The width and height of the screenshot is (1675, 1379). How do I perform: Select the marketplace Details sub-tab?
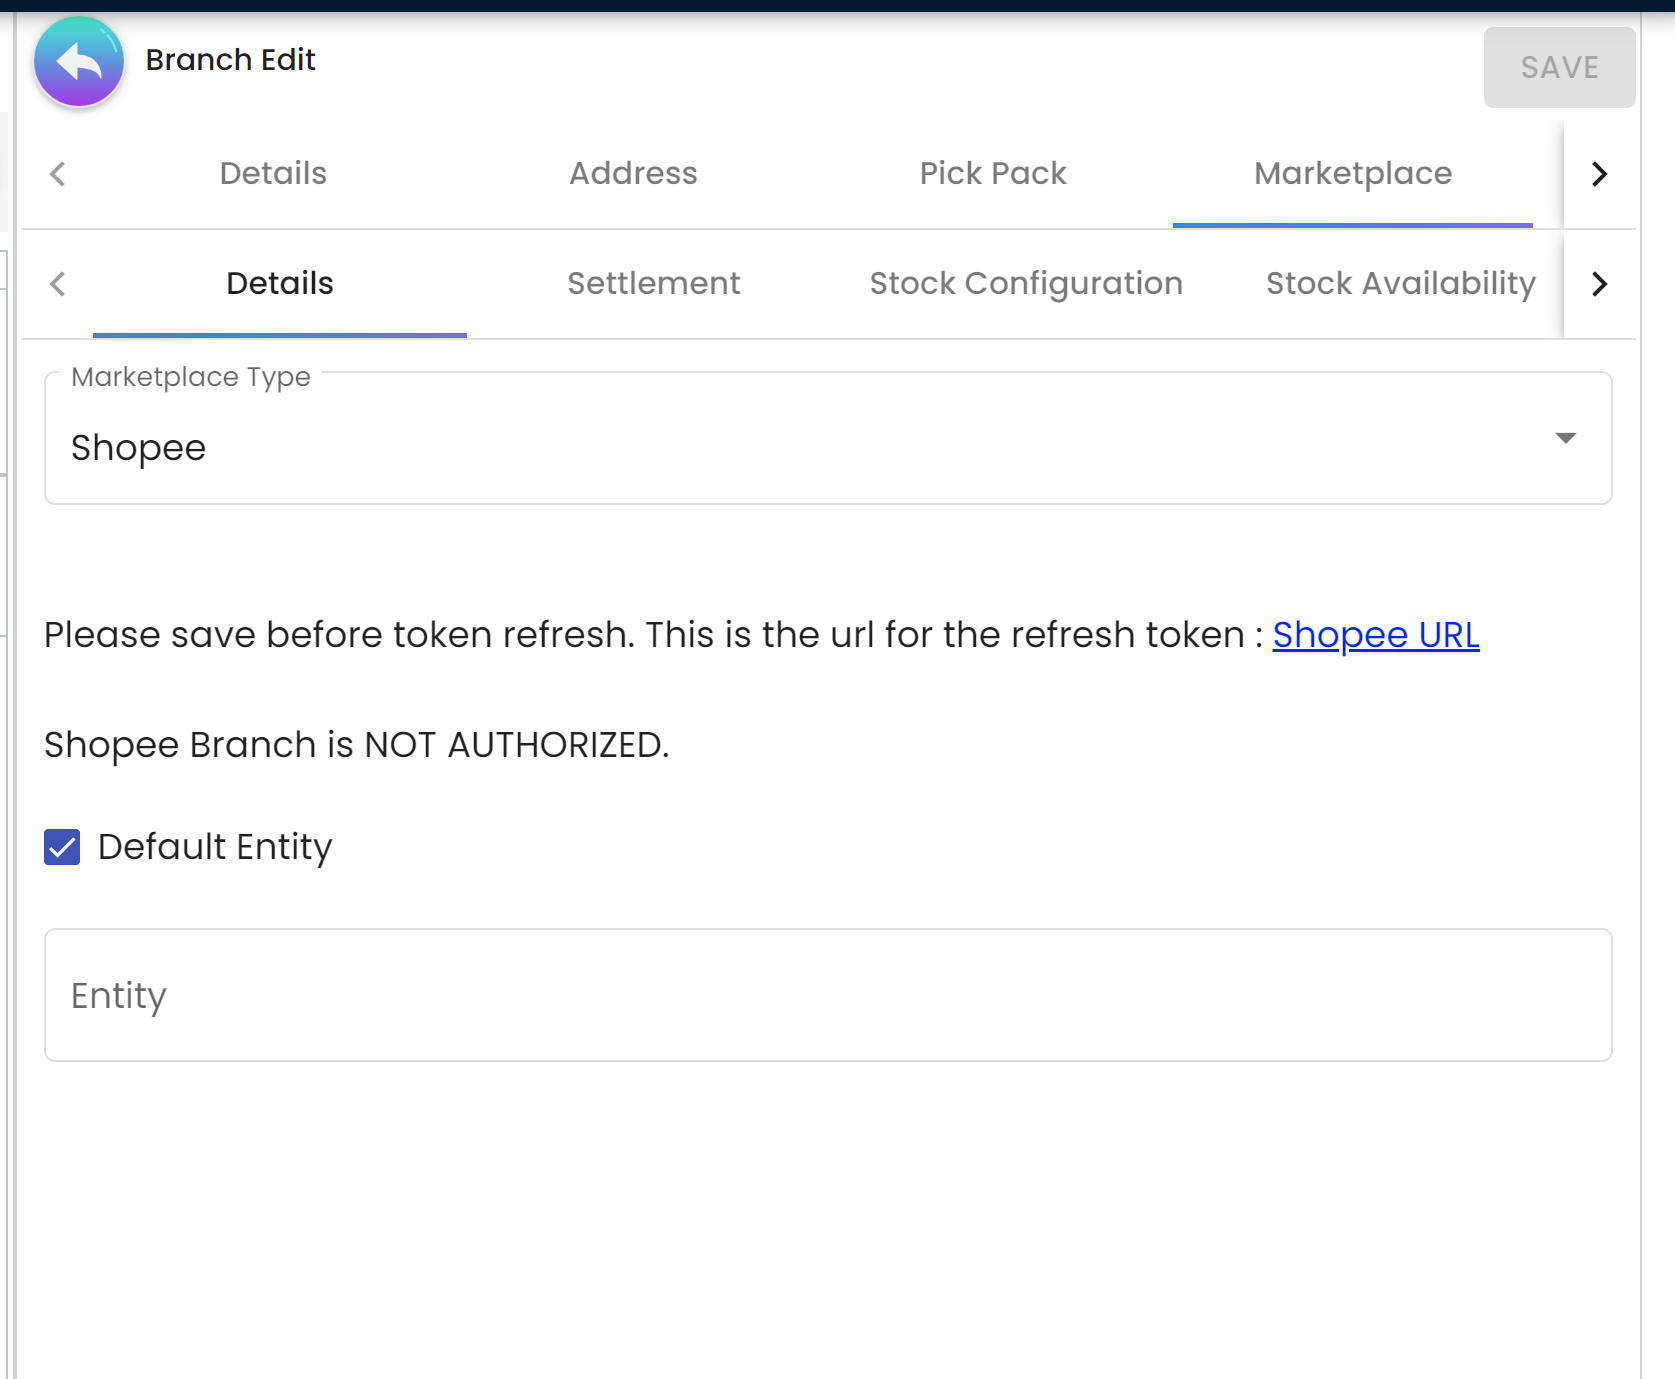click(x=280, y=284)
